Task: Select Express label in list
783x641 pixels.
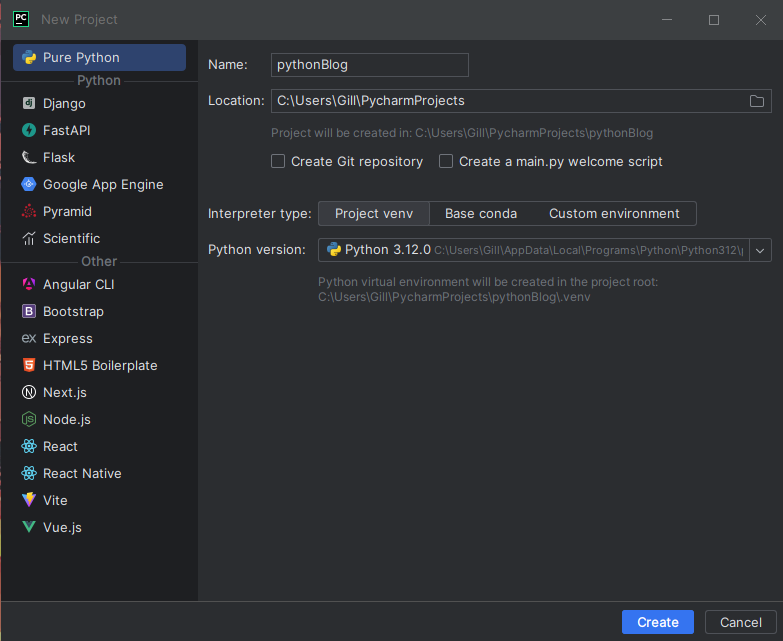Action: click(x=68, y=338)
